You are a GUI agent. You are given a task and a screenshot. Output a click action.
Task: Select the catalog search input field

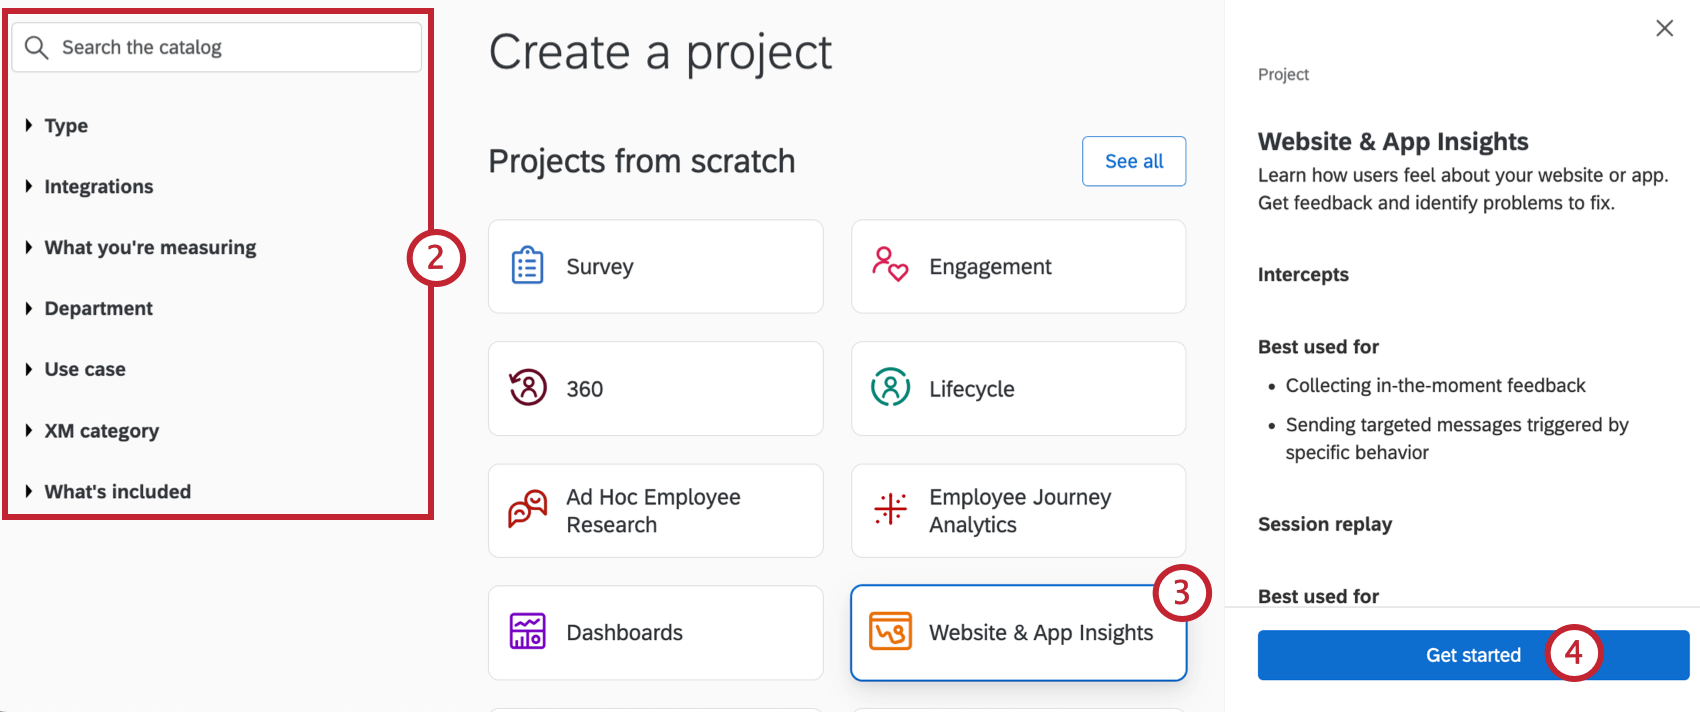216,46
